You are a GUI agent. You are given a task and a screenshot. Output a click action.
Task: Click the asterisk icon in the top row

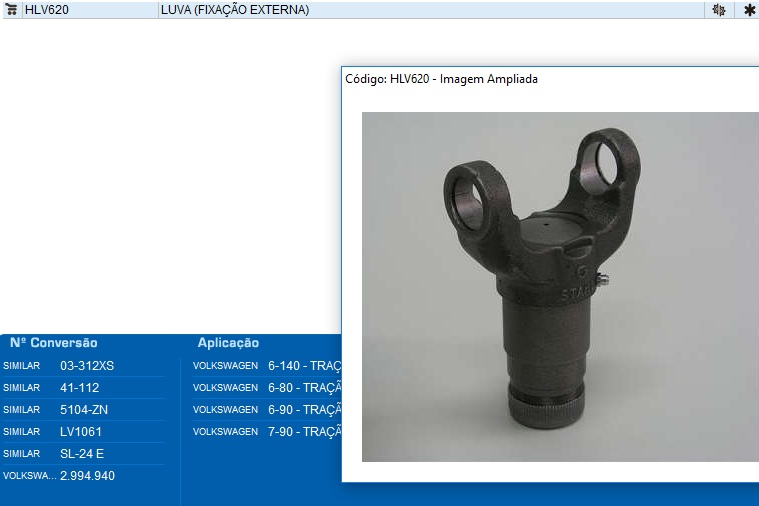pos(749,10)
